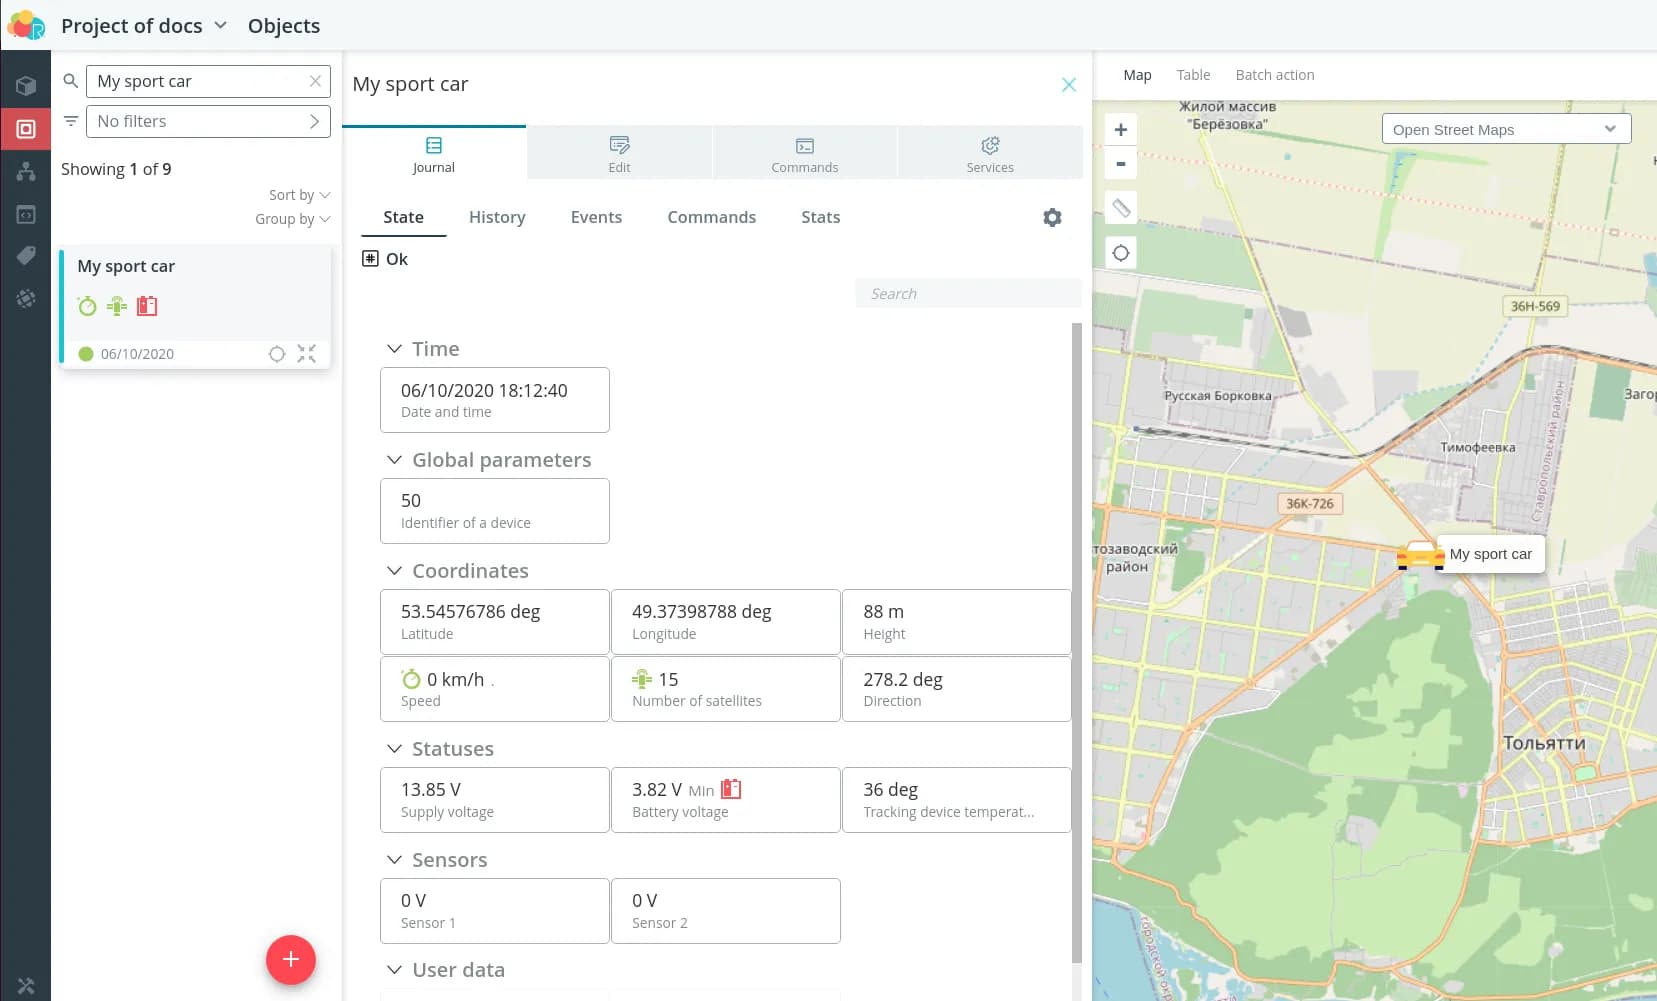Switch to the History tab

[497, 217]
